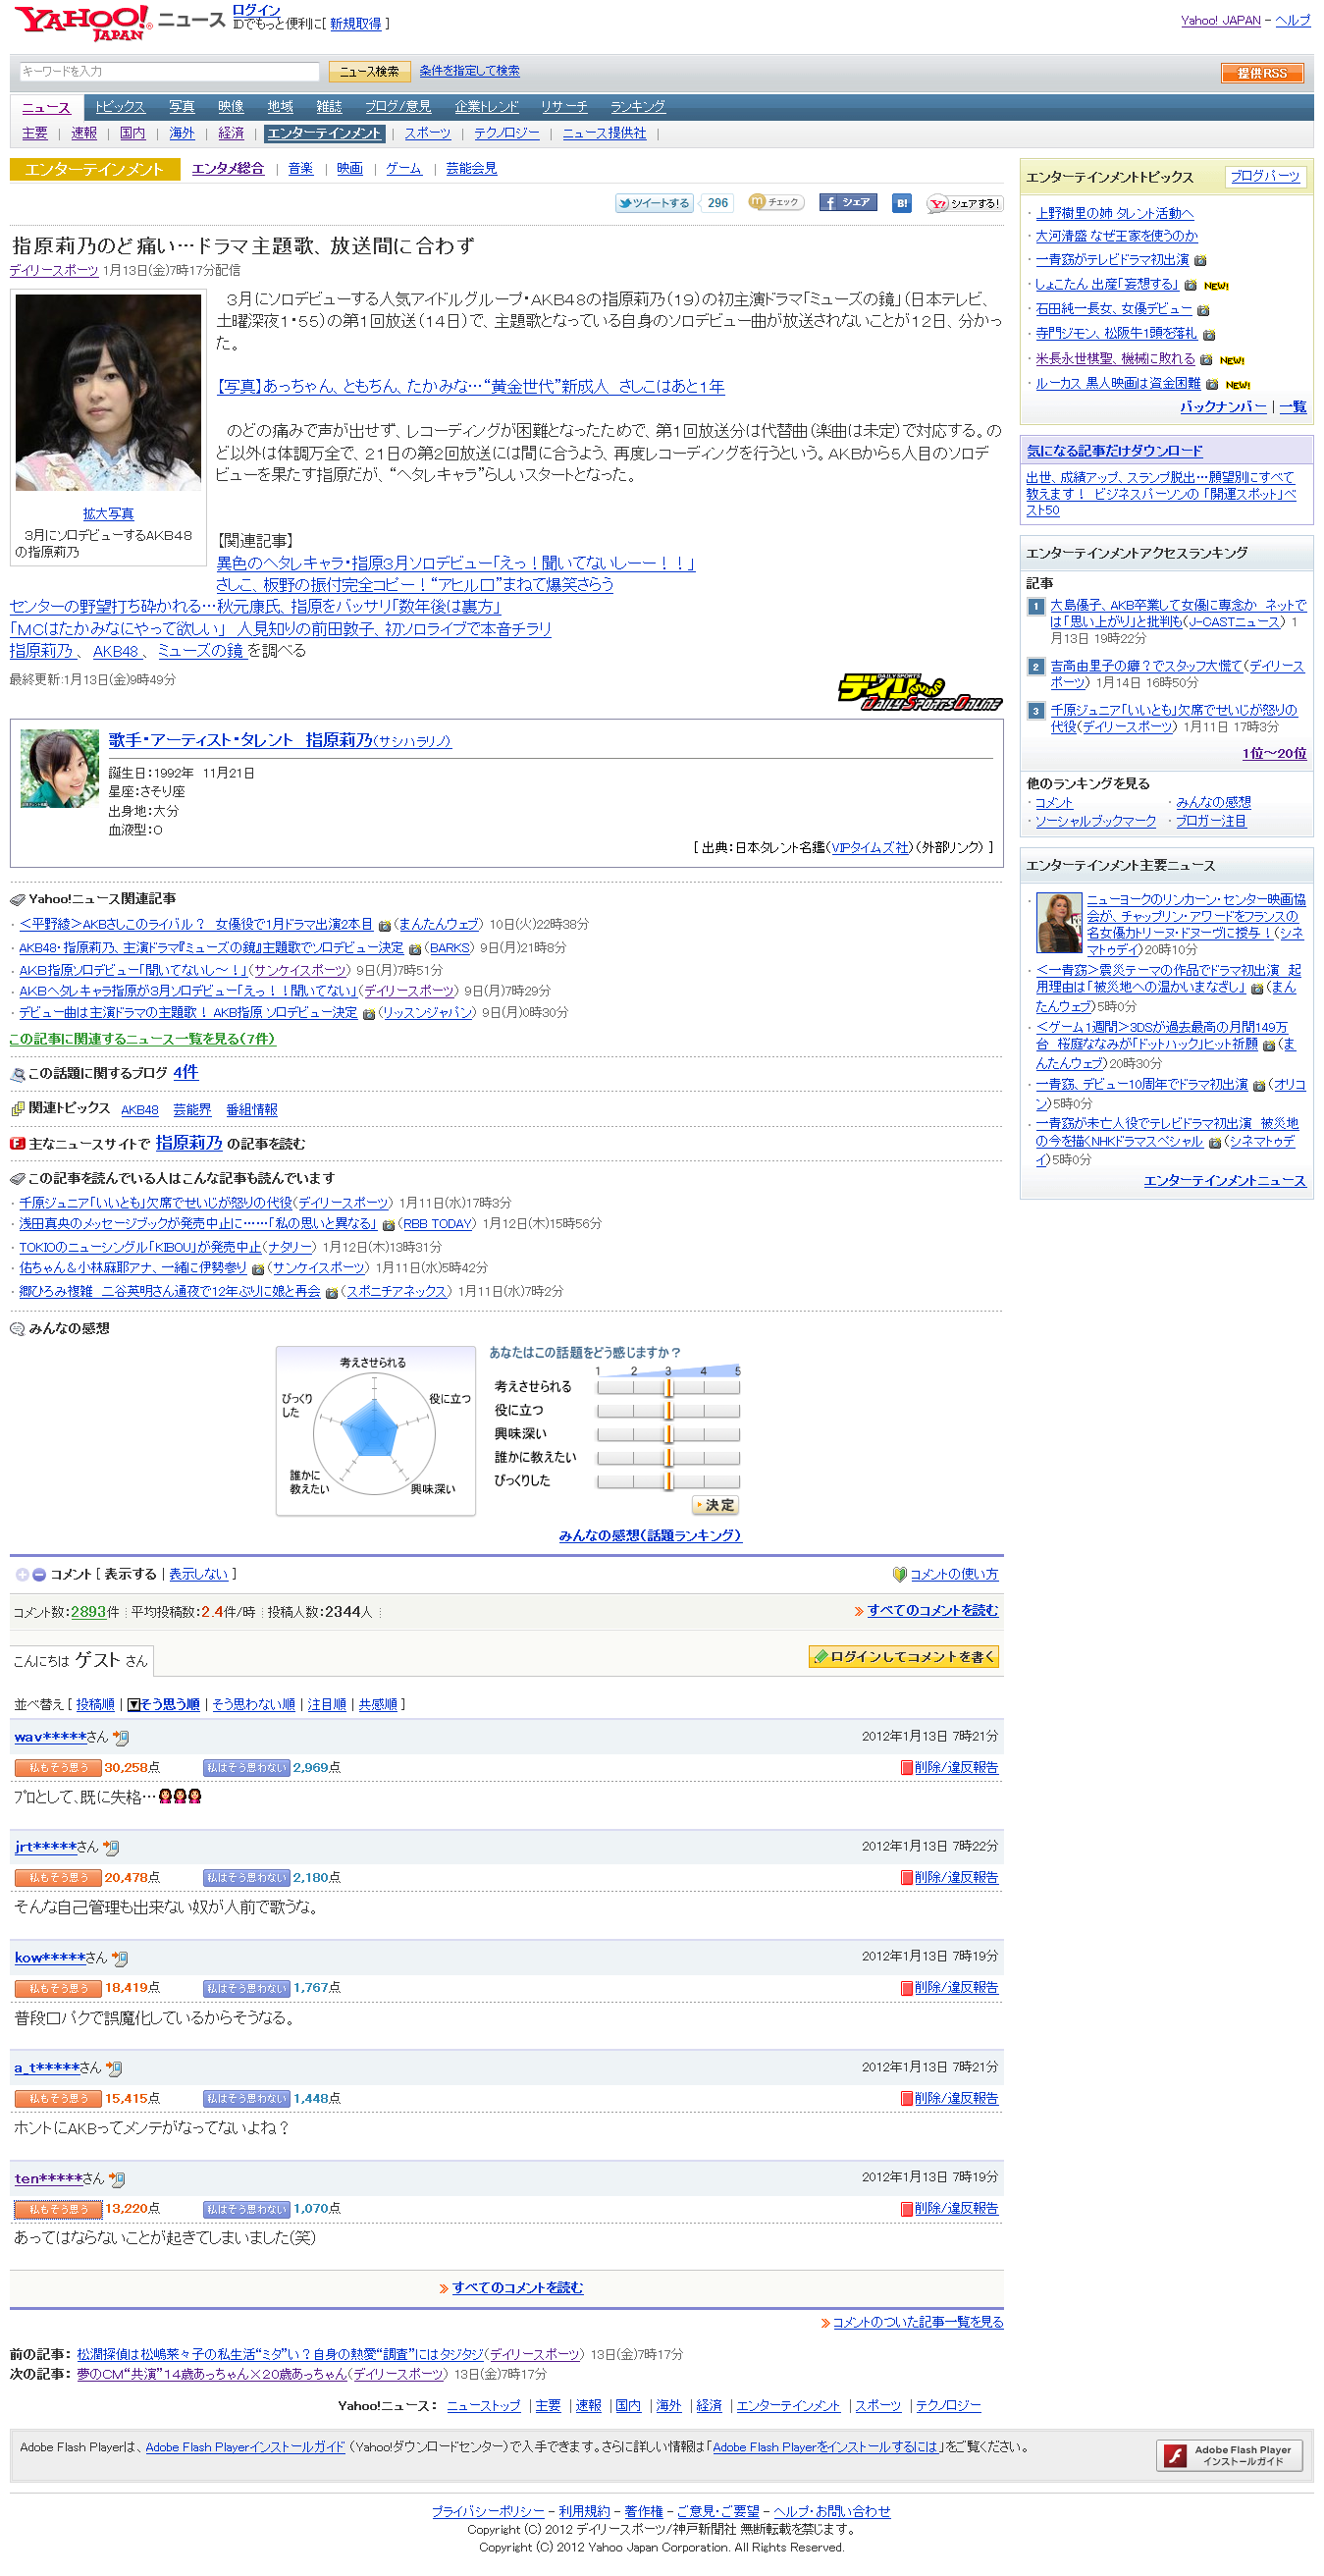Adjust the びっくりした rating slider
Image resolution: width=1324 pixels, height=2576 pixels.
(668, 1481)
